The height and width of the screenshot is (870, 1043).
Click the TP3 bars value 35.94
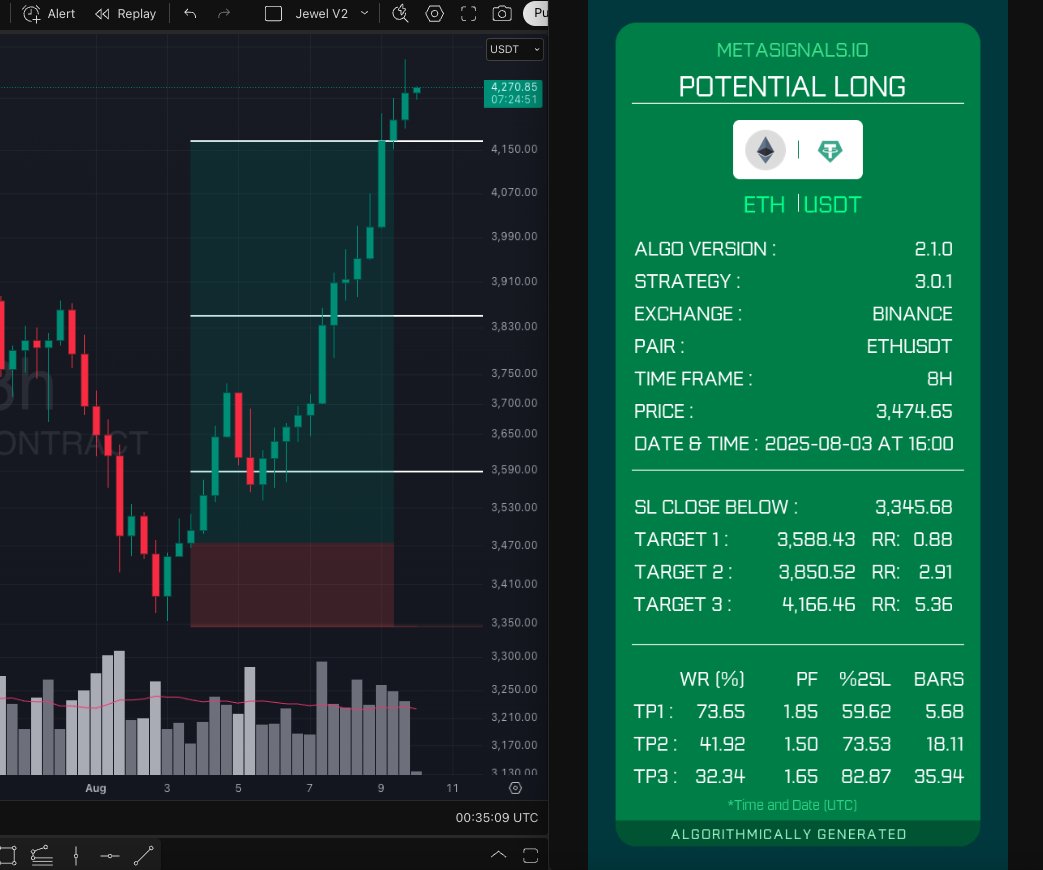(x=939, y=776)
